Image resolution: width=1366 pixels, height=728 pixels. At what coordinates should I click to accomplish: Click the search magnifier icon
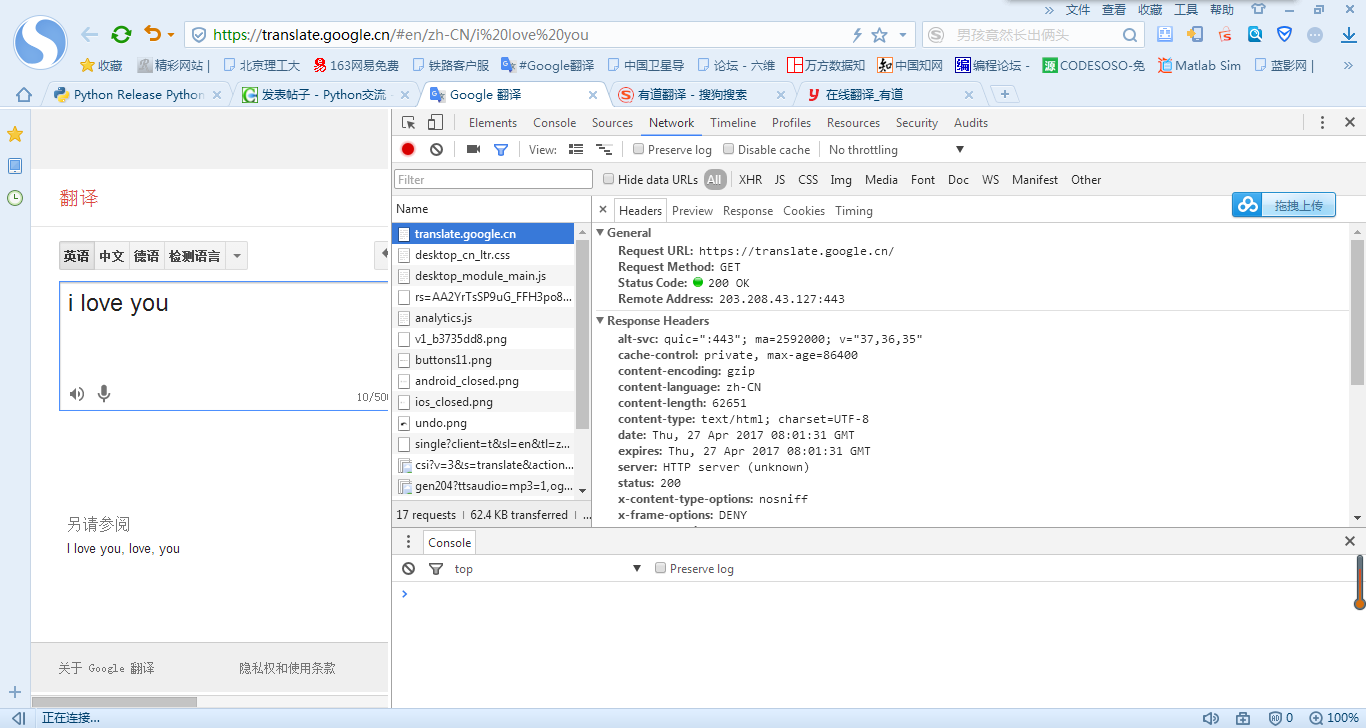coord(1130,35)
